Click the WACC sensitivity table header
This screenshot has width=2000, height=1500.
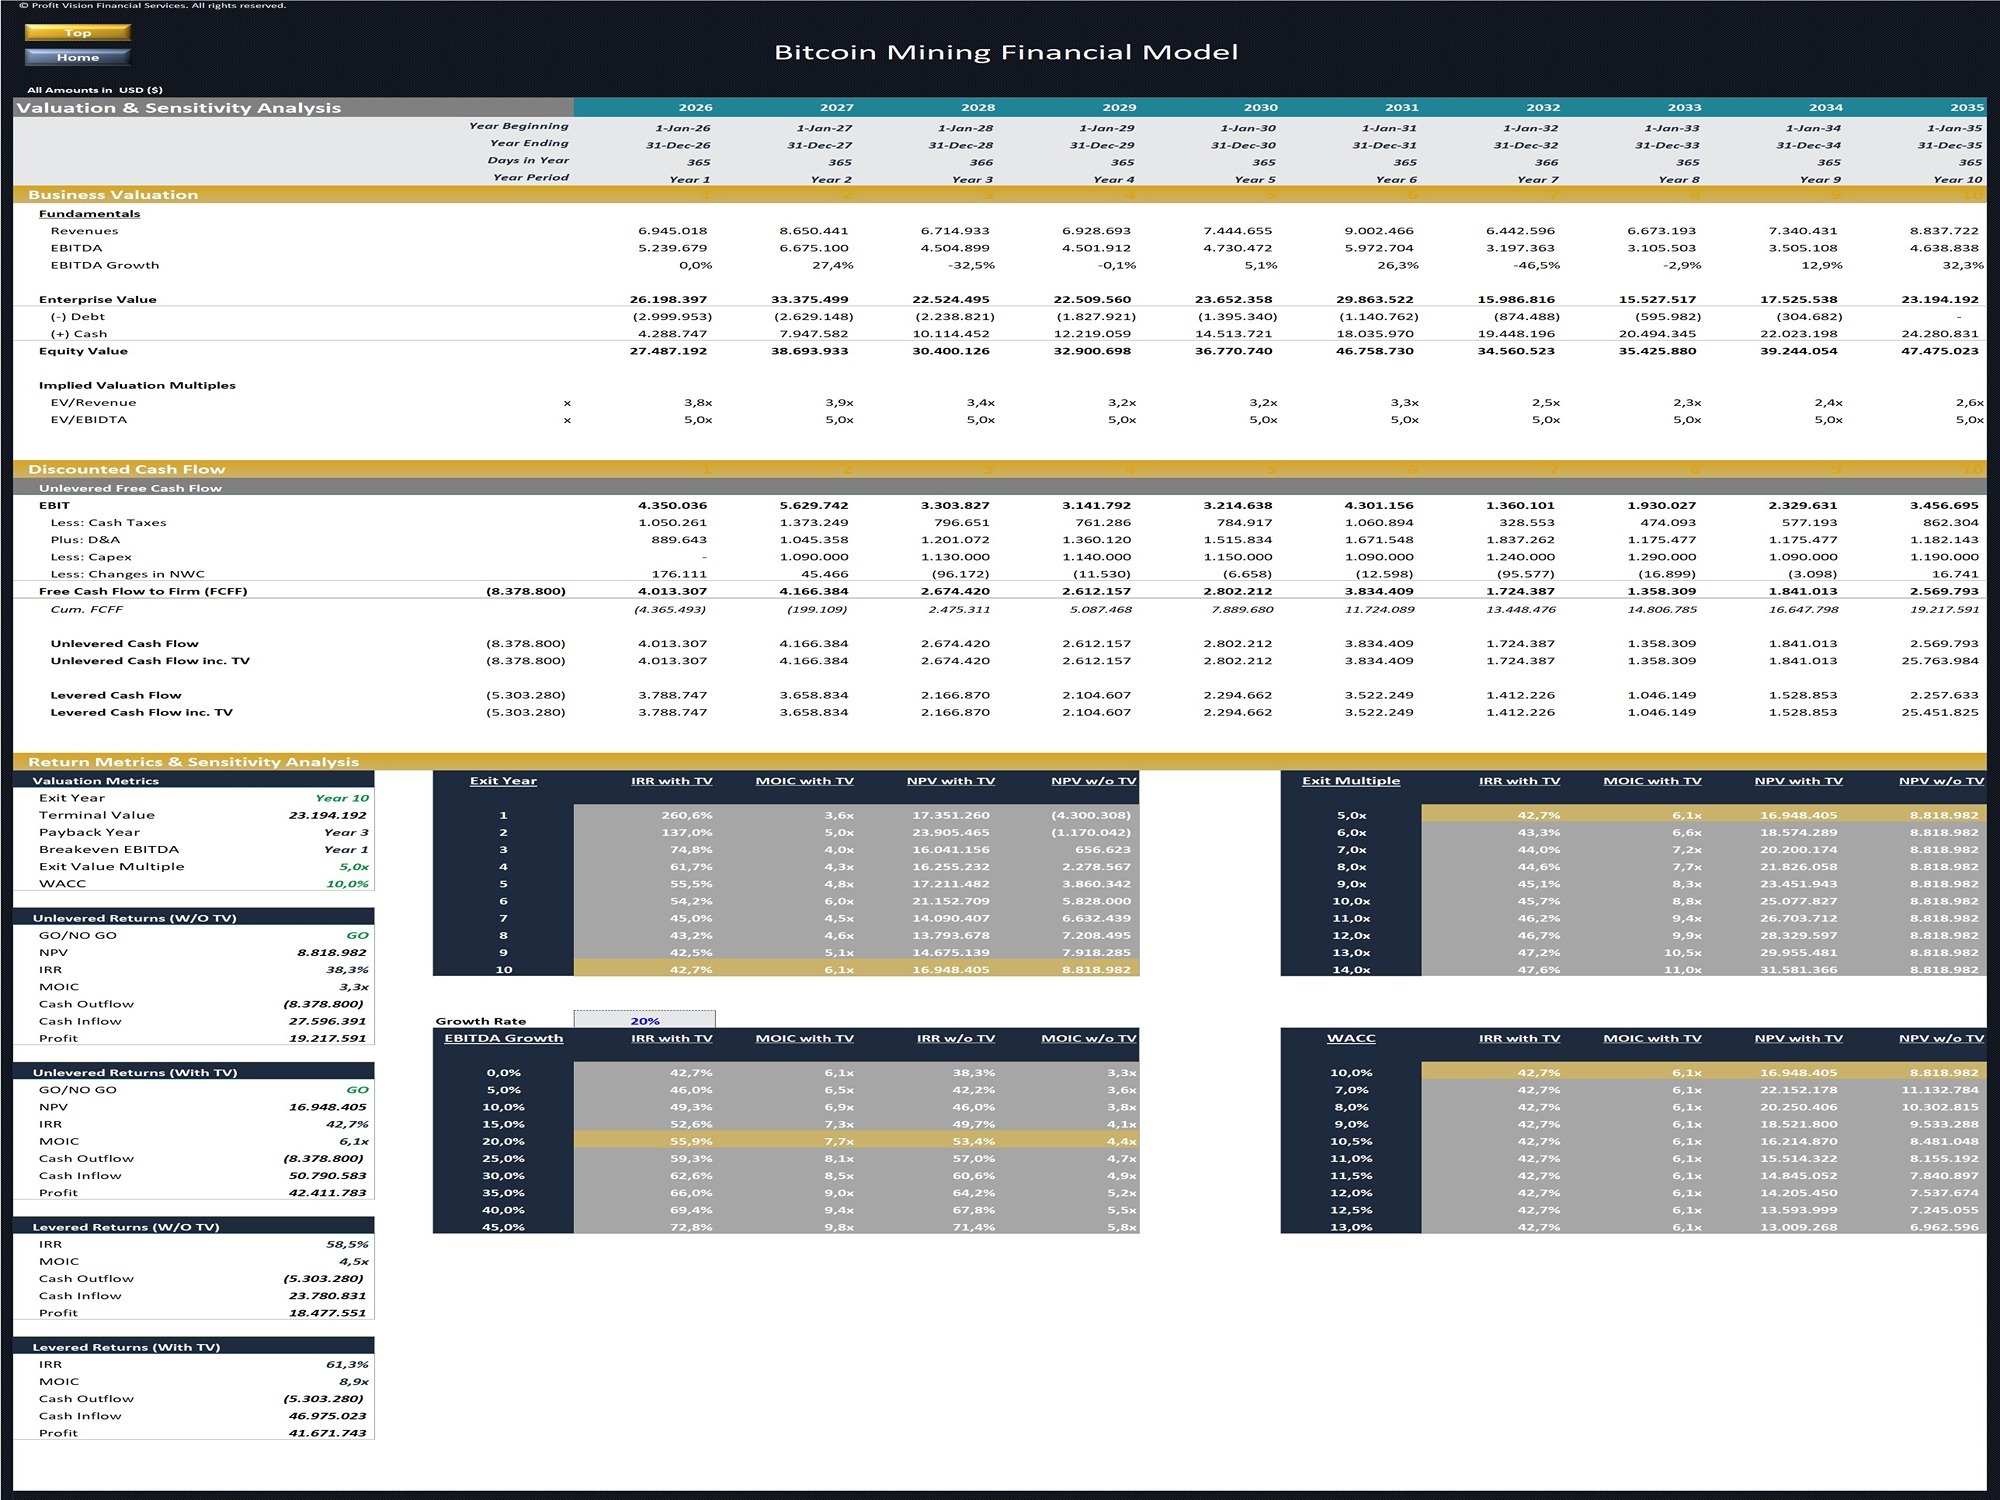[x=1354, y=1038]
